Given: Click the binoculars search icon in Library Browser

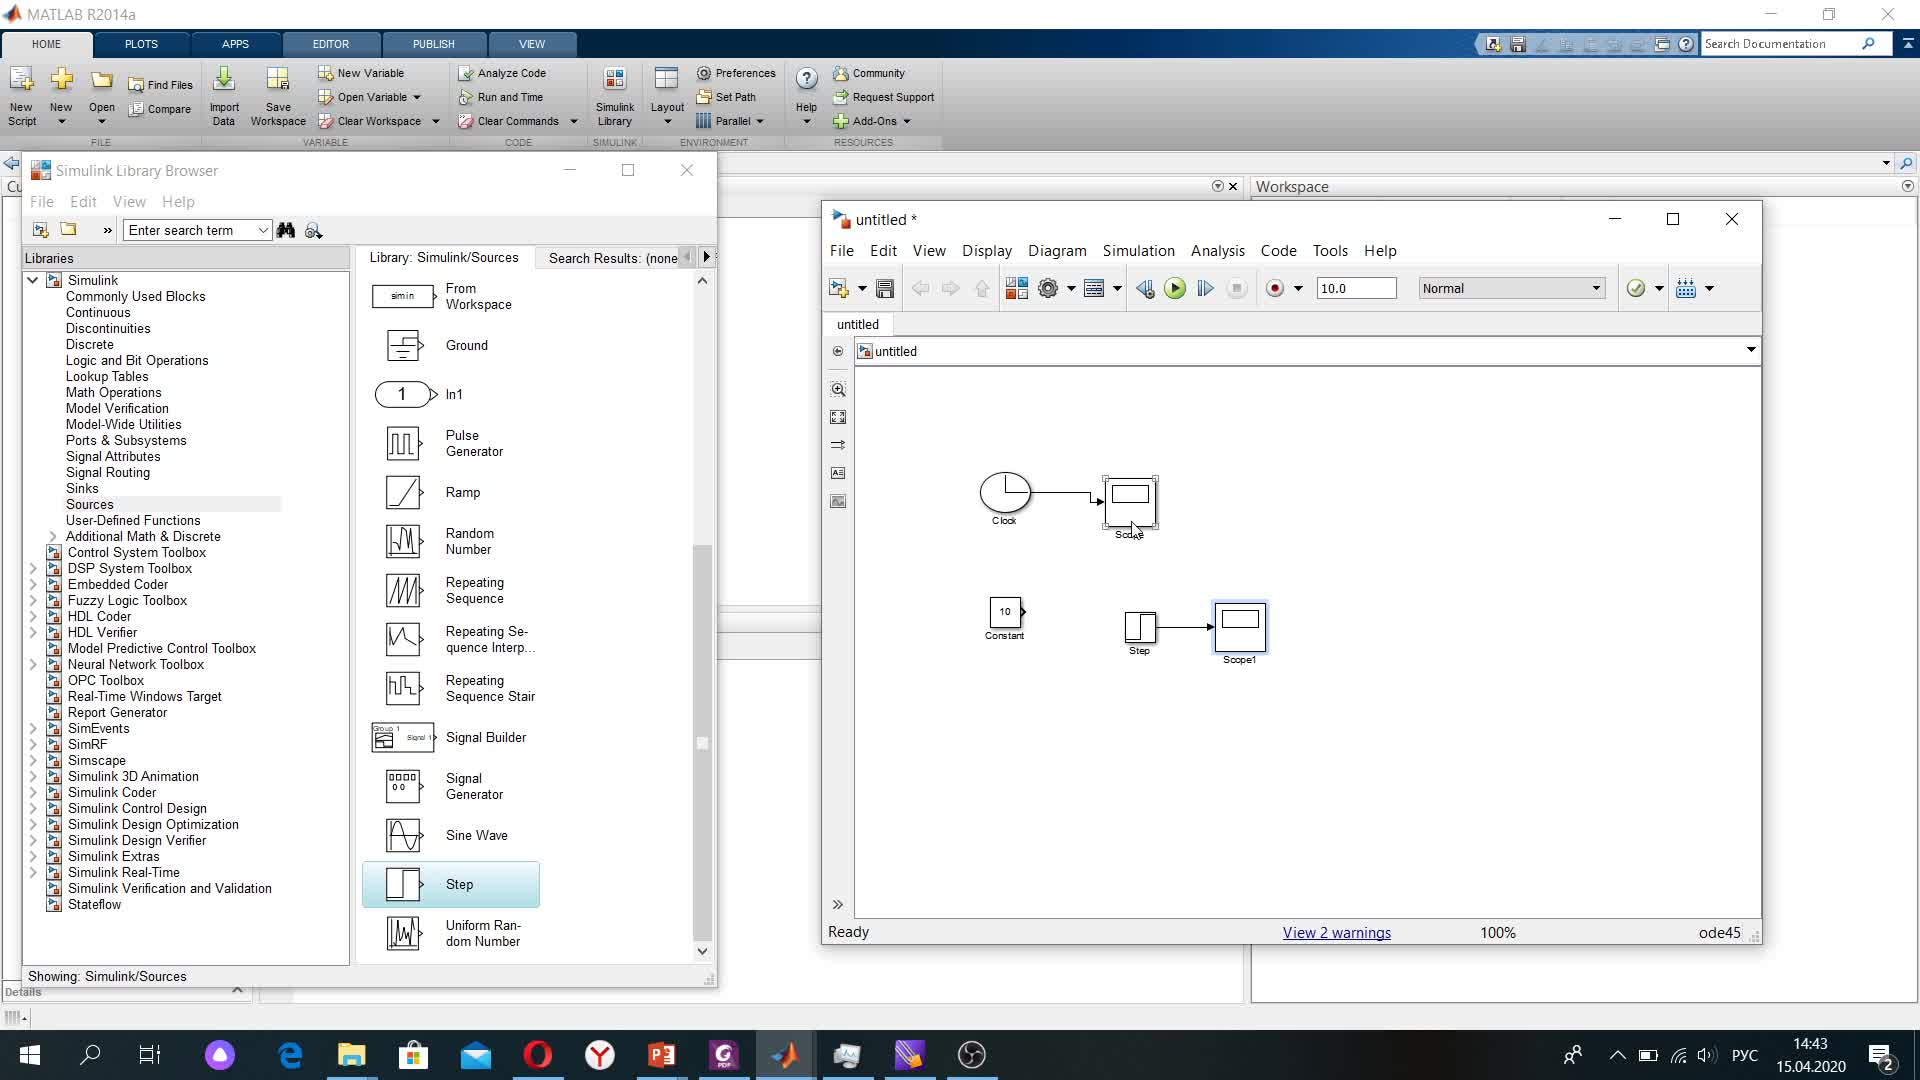Looking at the screenshot, I should pyautogui.click(x=286, y=230).
